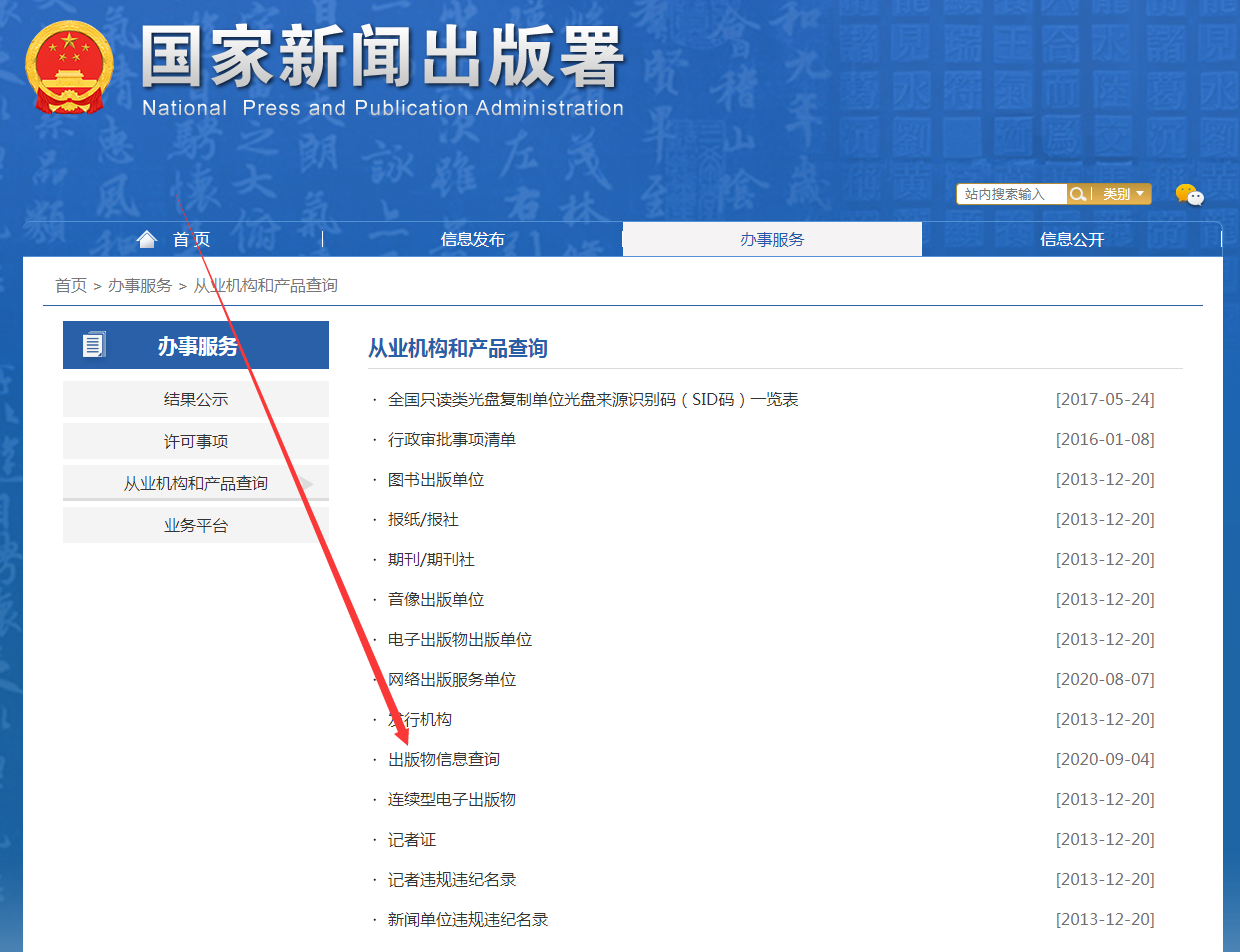Open the 发行机构 link
1240x952 pixels.
coord(420,720)
